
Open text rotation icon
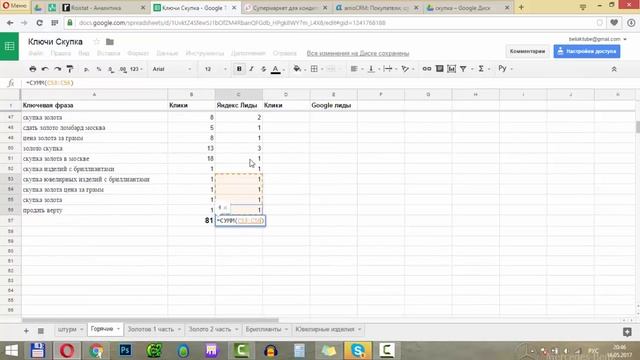coord(405,69)
